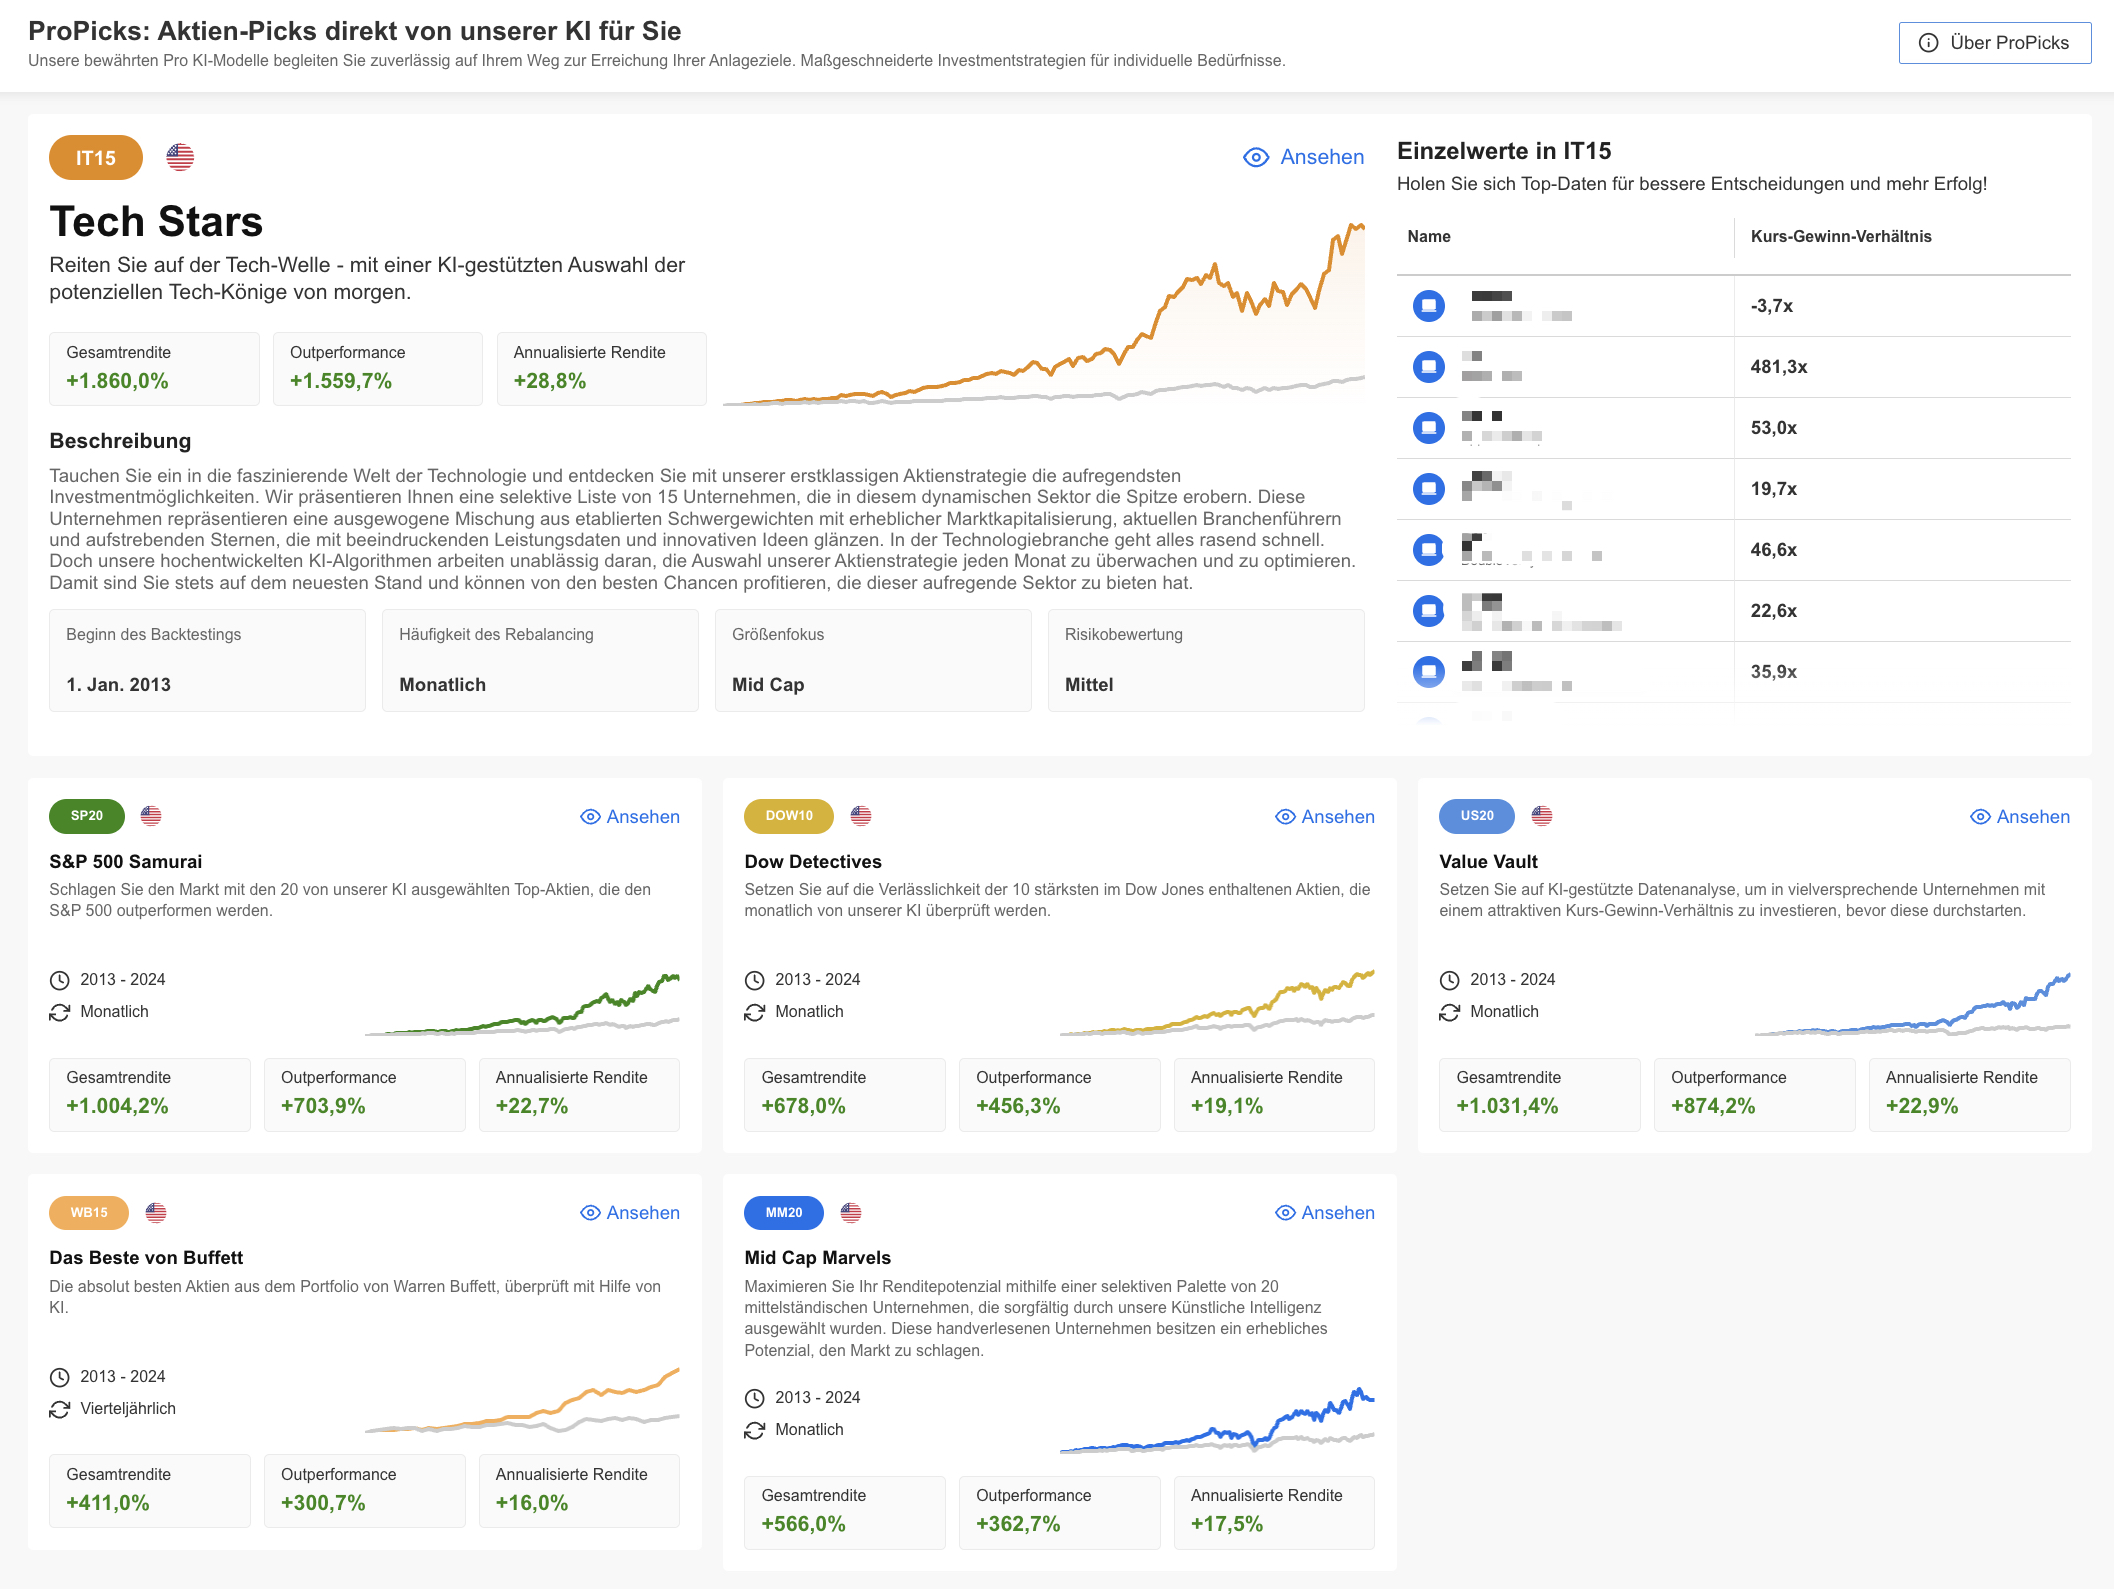Screen dimensions: 2114x1589
Task: Click the Name column header
Action: [x=1429, y=237]
